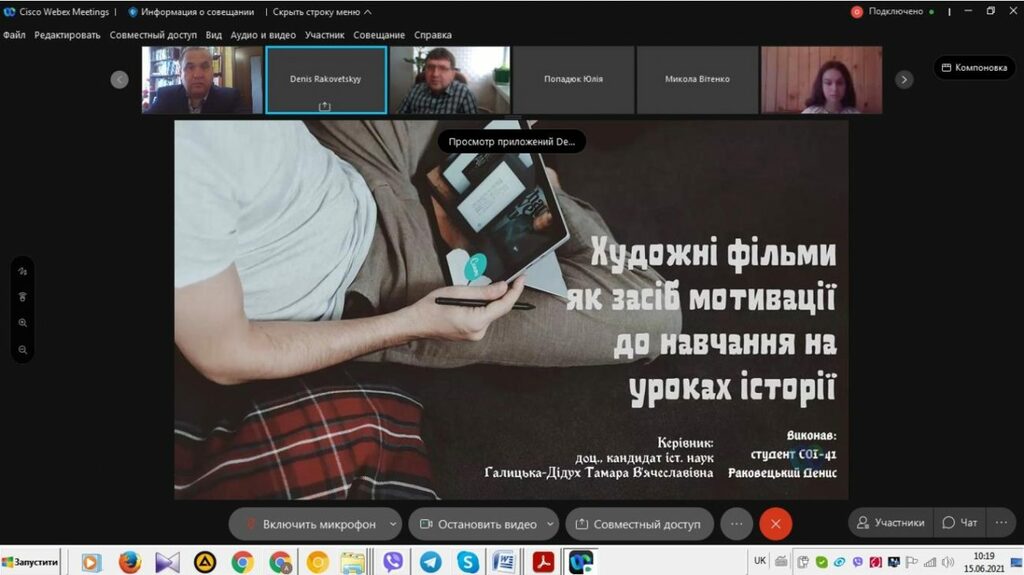Open the Совещание menu
The image size is (1024, 575).
tap(379, 35)
